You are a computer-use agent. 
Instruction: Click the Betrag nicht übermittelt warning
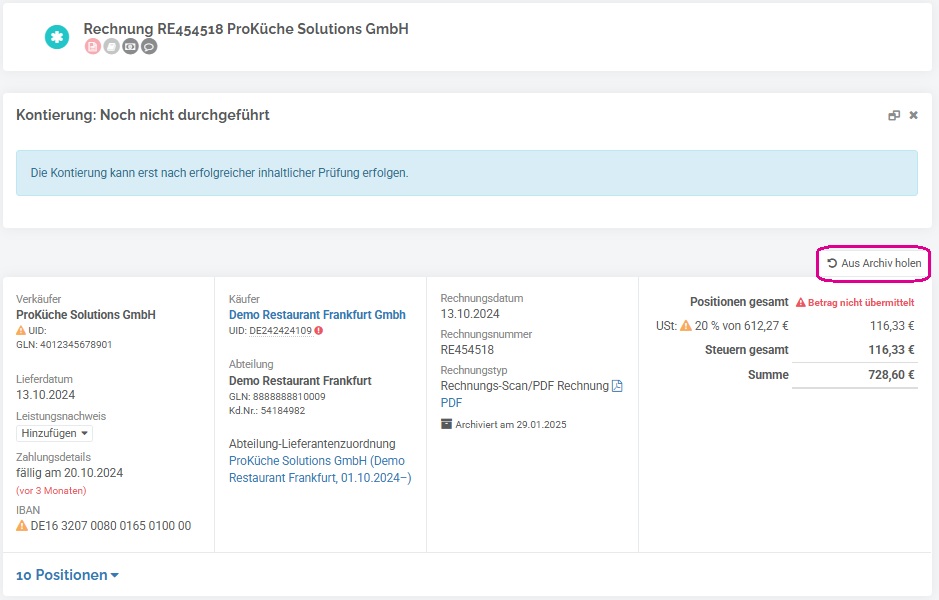pyautogui.click(x=855, y=302)
